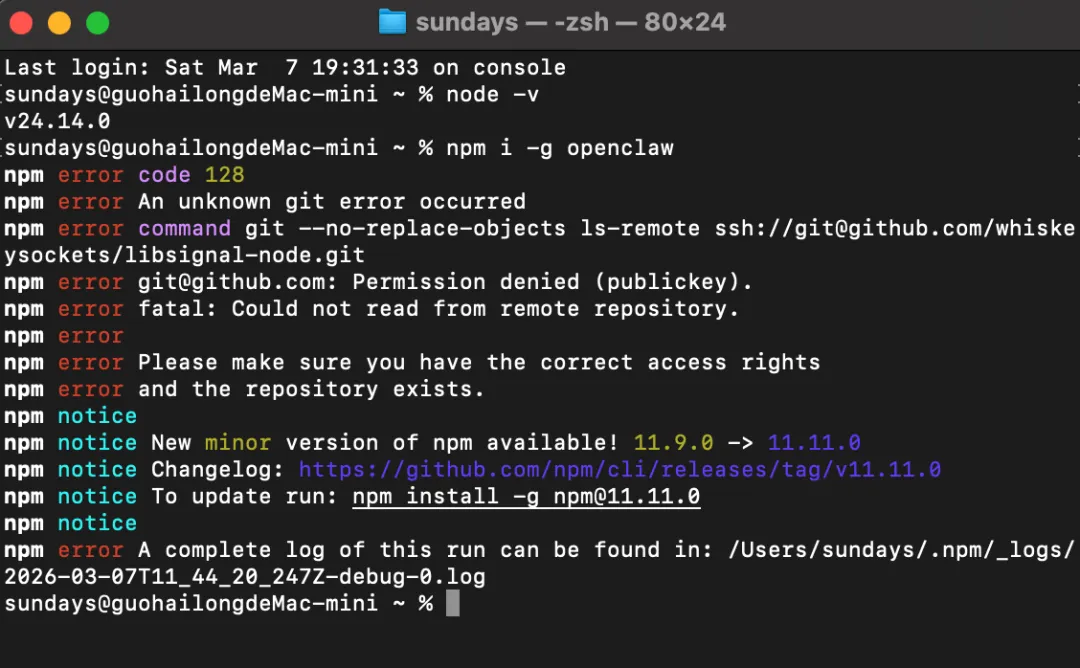Click the green full-screen window button

click(97, 22)
